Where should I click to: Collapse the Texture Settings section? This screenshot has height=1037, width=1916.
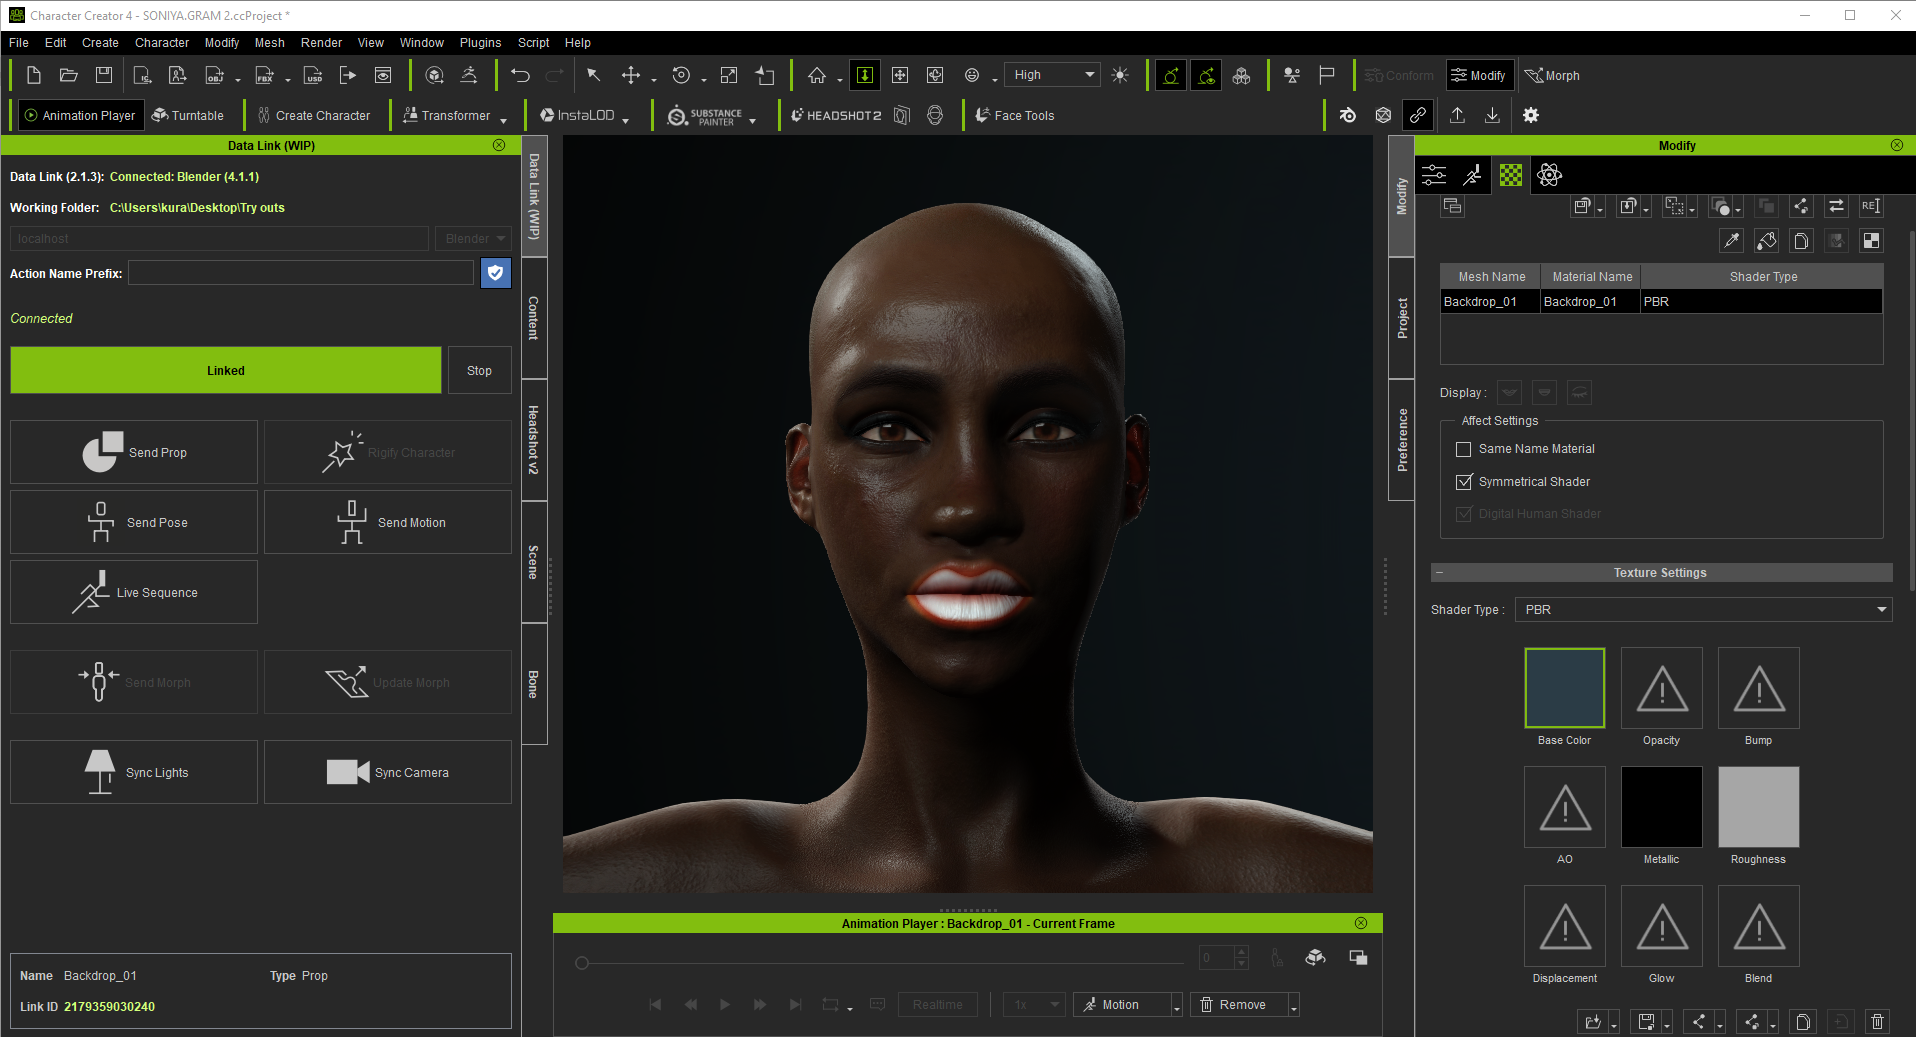pyautogui.click(x=1439, y=573)
